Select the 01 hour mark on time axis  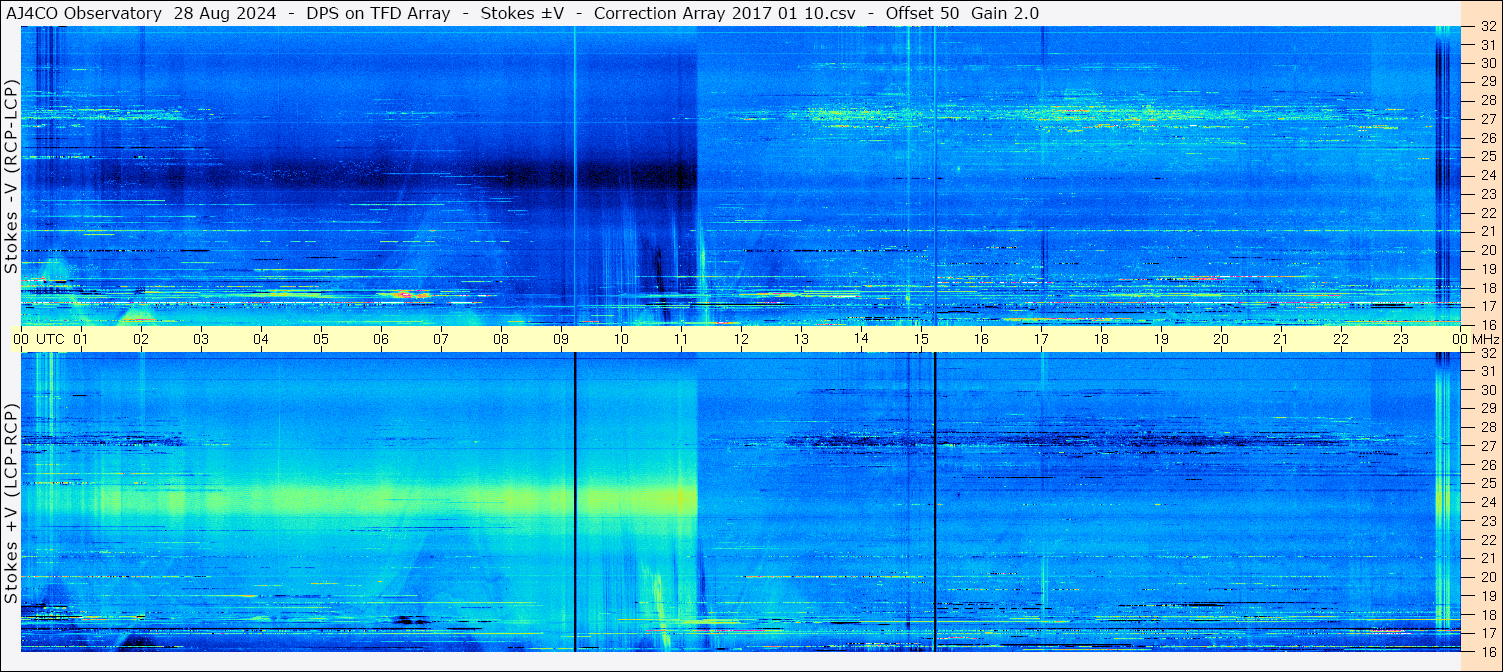81,339
